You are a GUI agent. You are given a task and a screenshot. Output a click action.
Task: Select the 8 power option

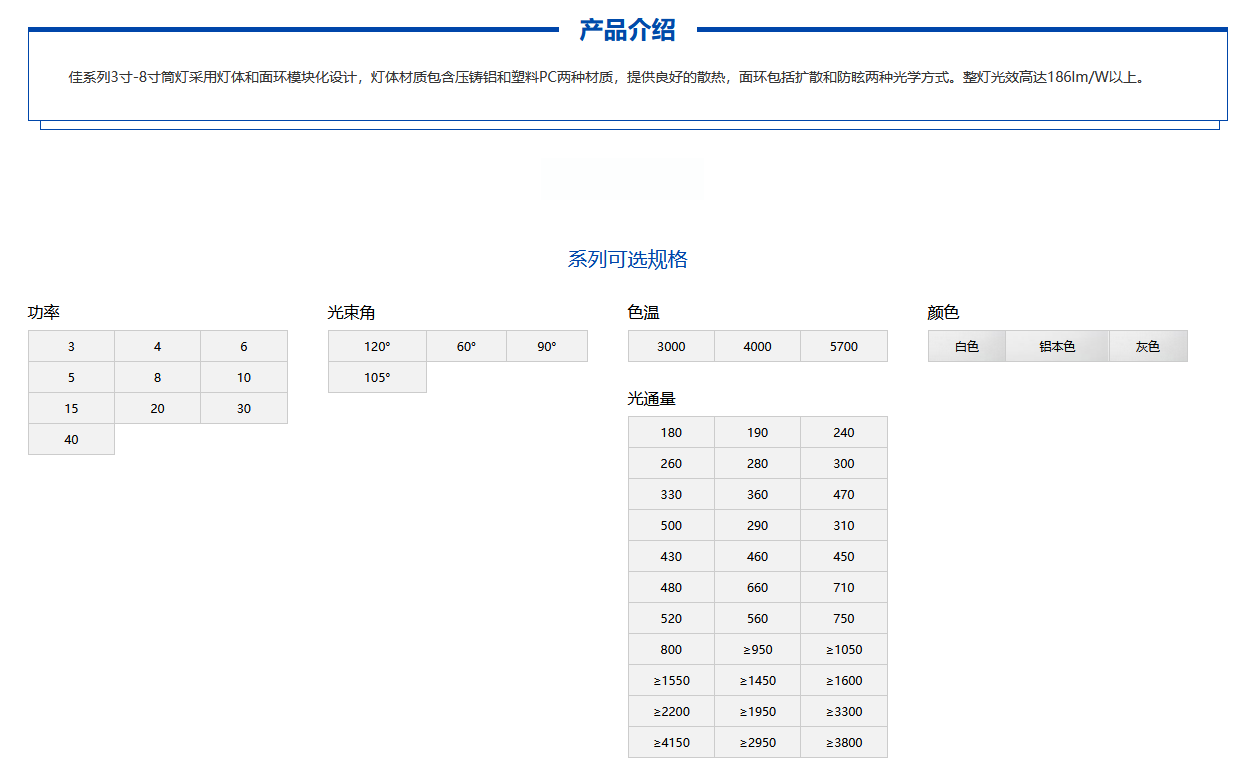(158, 377)
